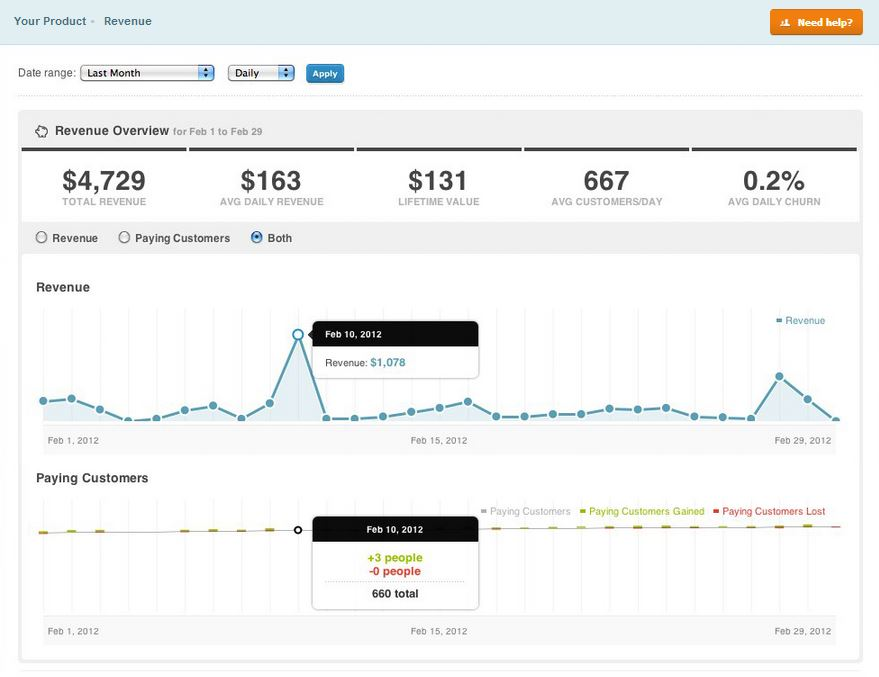This screenshot has width=879, height=677.
Task: Select the Paying Customers radio button
Action: click(x=123, y=238)
